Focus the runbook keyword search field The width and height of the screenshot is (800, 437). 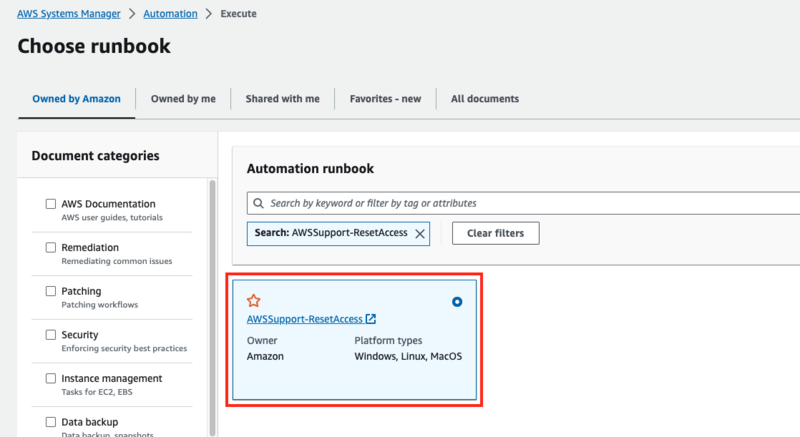pyautogui.click(x=523, y=203)
